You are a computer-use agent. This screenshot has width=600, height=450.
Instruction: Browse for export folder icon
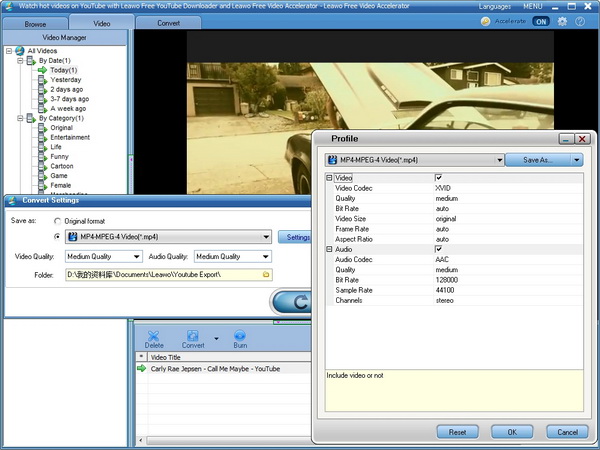266,274
